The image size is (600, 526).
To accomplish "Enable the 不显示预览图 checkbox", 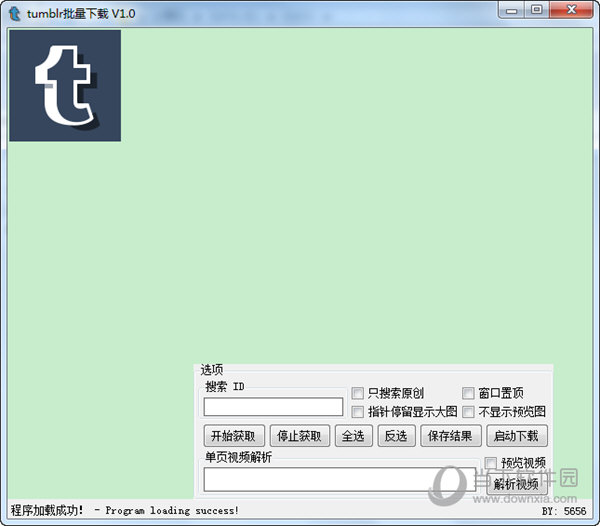I will coord(468,412).
